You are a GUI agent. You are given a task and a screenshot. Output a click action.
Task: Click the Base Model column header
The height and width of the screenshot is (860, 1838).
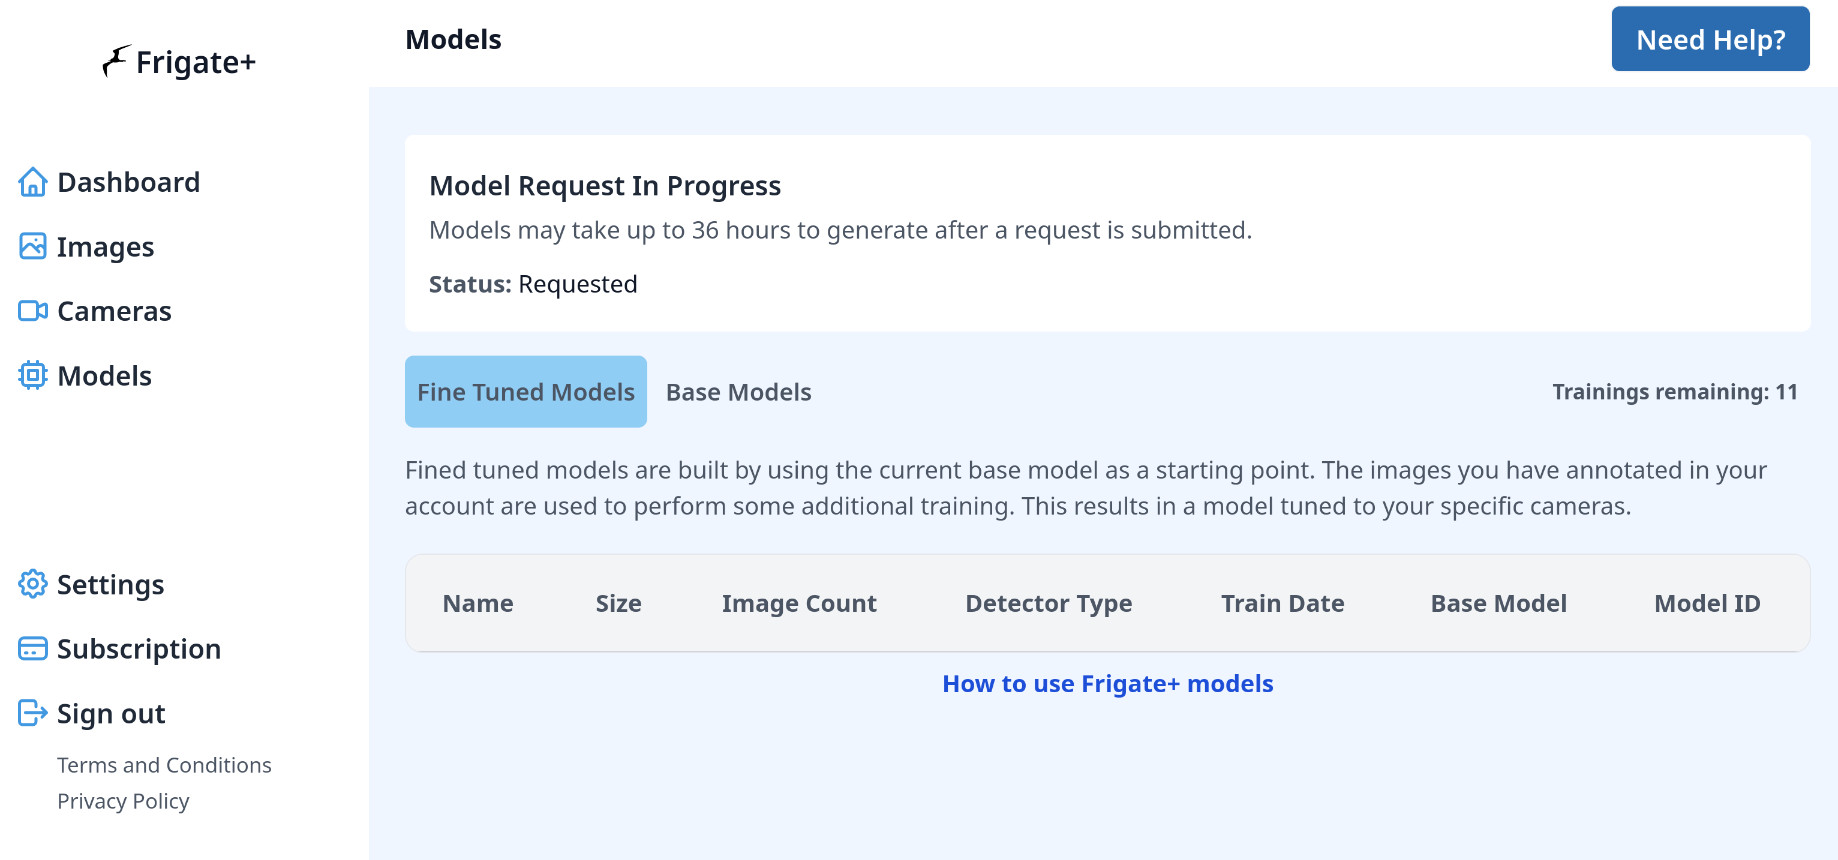1498,604
